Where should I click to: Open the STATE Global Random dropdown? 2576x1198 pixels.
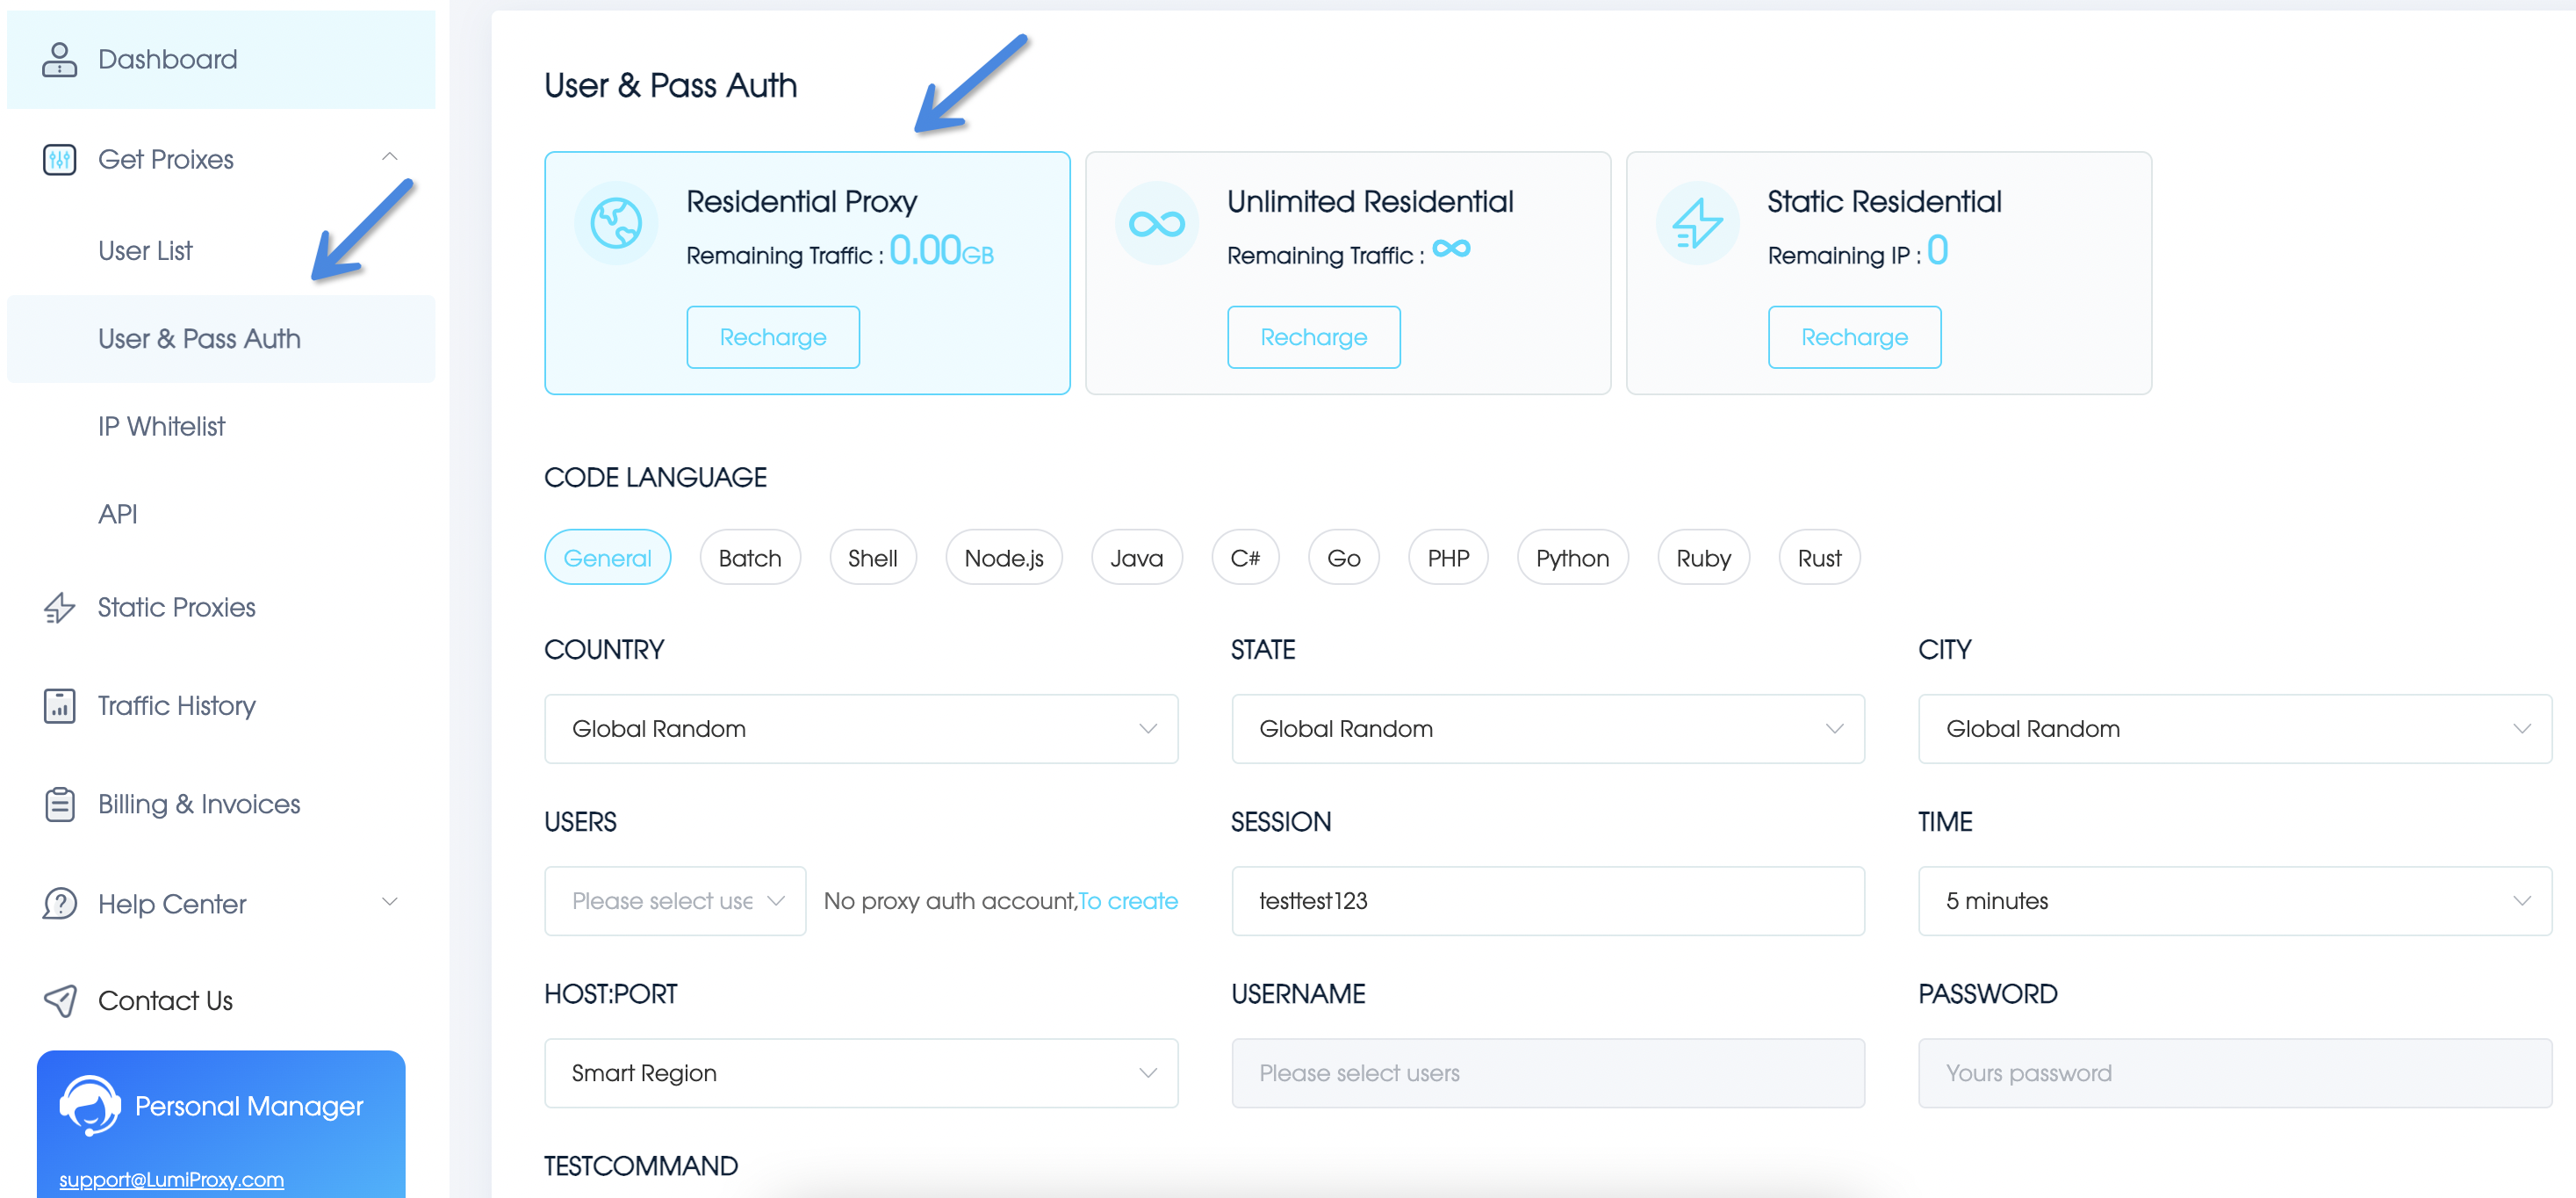coord(1547,728)
